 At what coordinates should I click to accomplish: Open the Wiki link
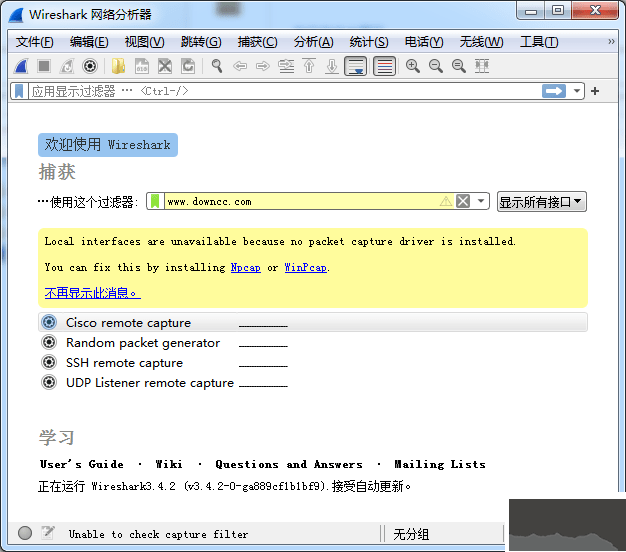pos(169,464)
